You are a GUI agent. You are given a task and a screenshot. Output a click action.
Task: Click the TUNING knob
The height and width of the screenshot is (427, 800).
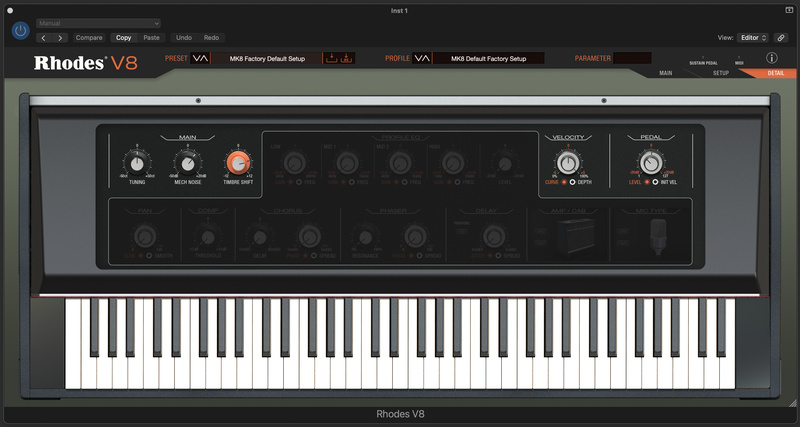137,164
